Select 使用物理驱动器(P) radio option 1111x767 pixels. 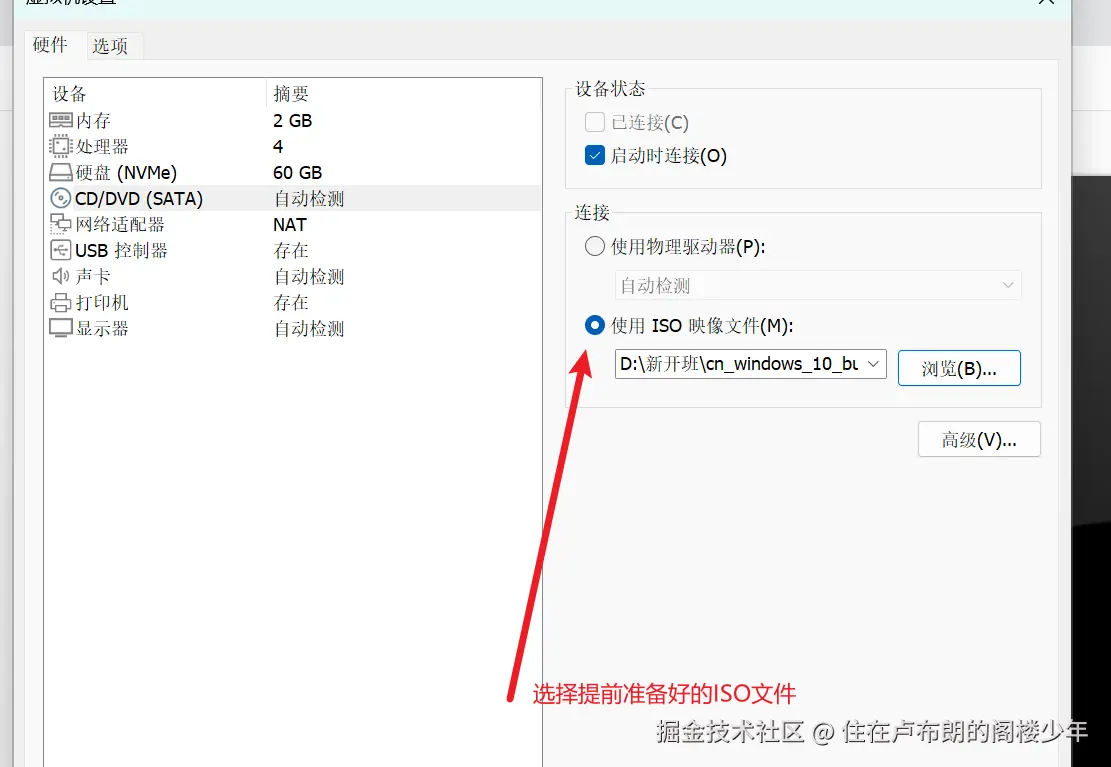[594, 246]
